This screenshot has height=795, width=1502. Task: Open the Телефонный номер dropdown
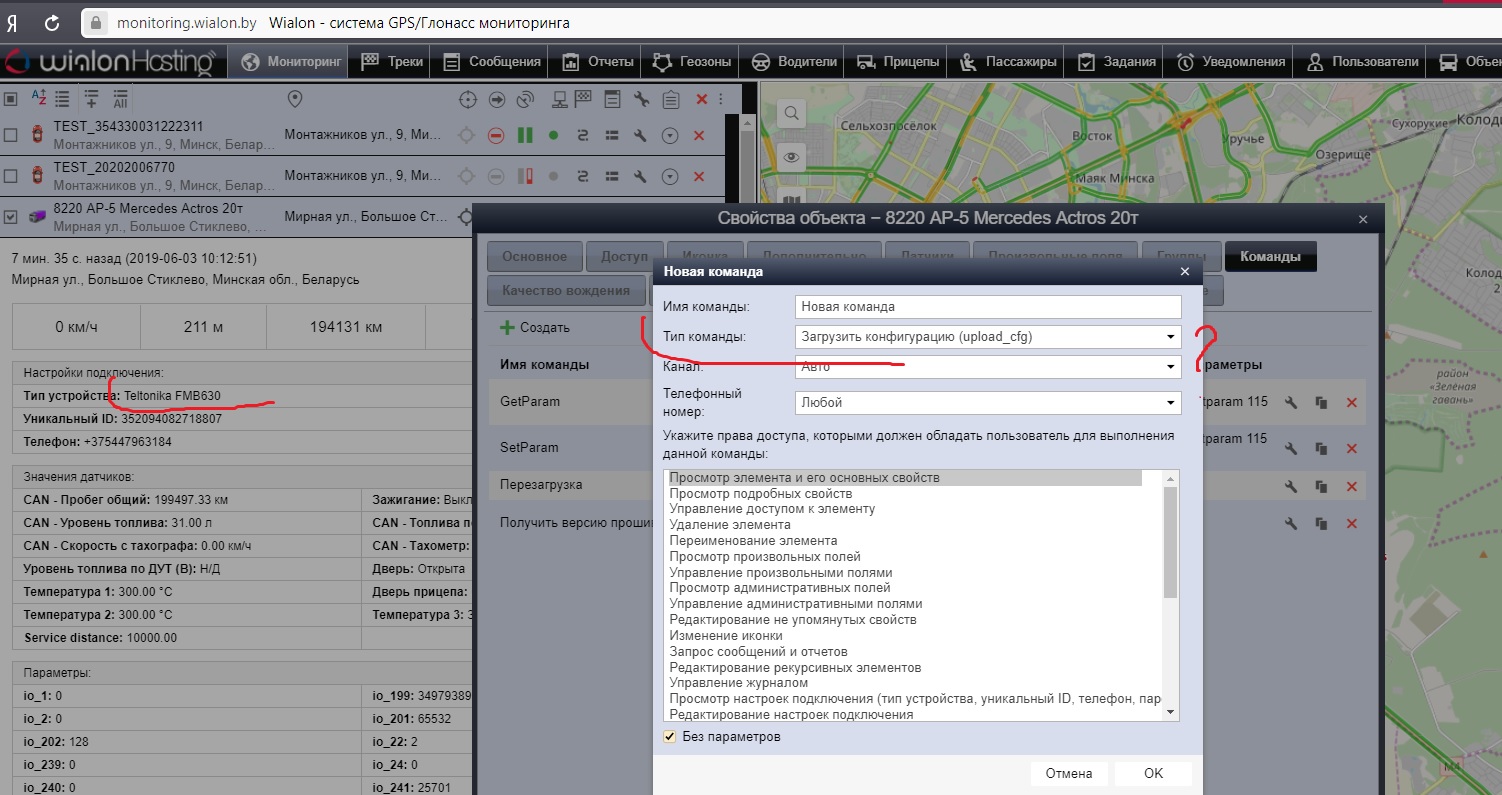(987, 402)
